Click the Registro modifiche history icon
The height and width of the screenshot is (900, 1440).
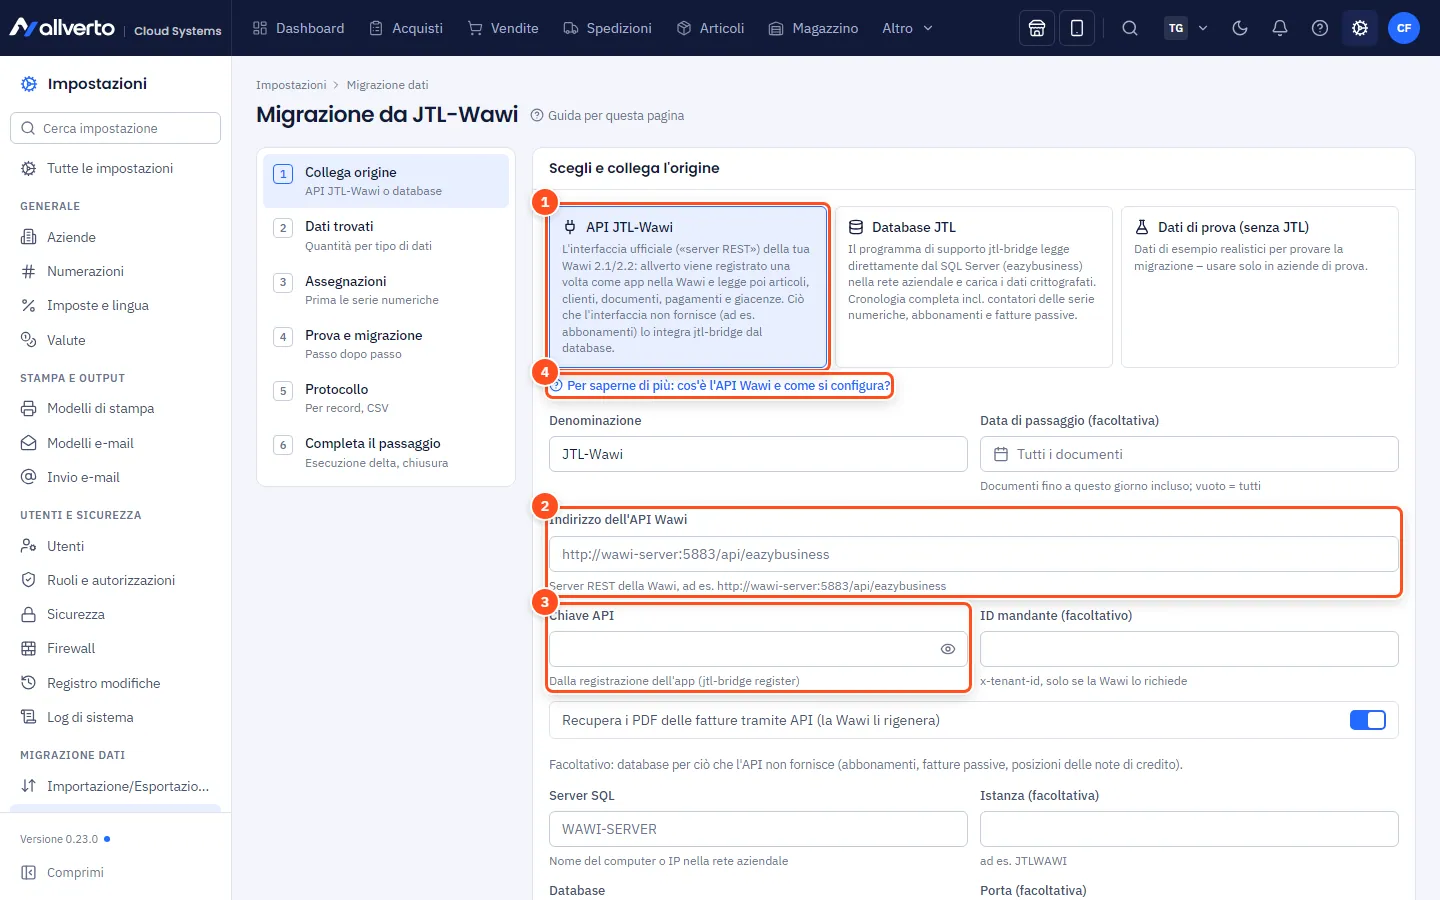click(x=29, y=683)
